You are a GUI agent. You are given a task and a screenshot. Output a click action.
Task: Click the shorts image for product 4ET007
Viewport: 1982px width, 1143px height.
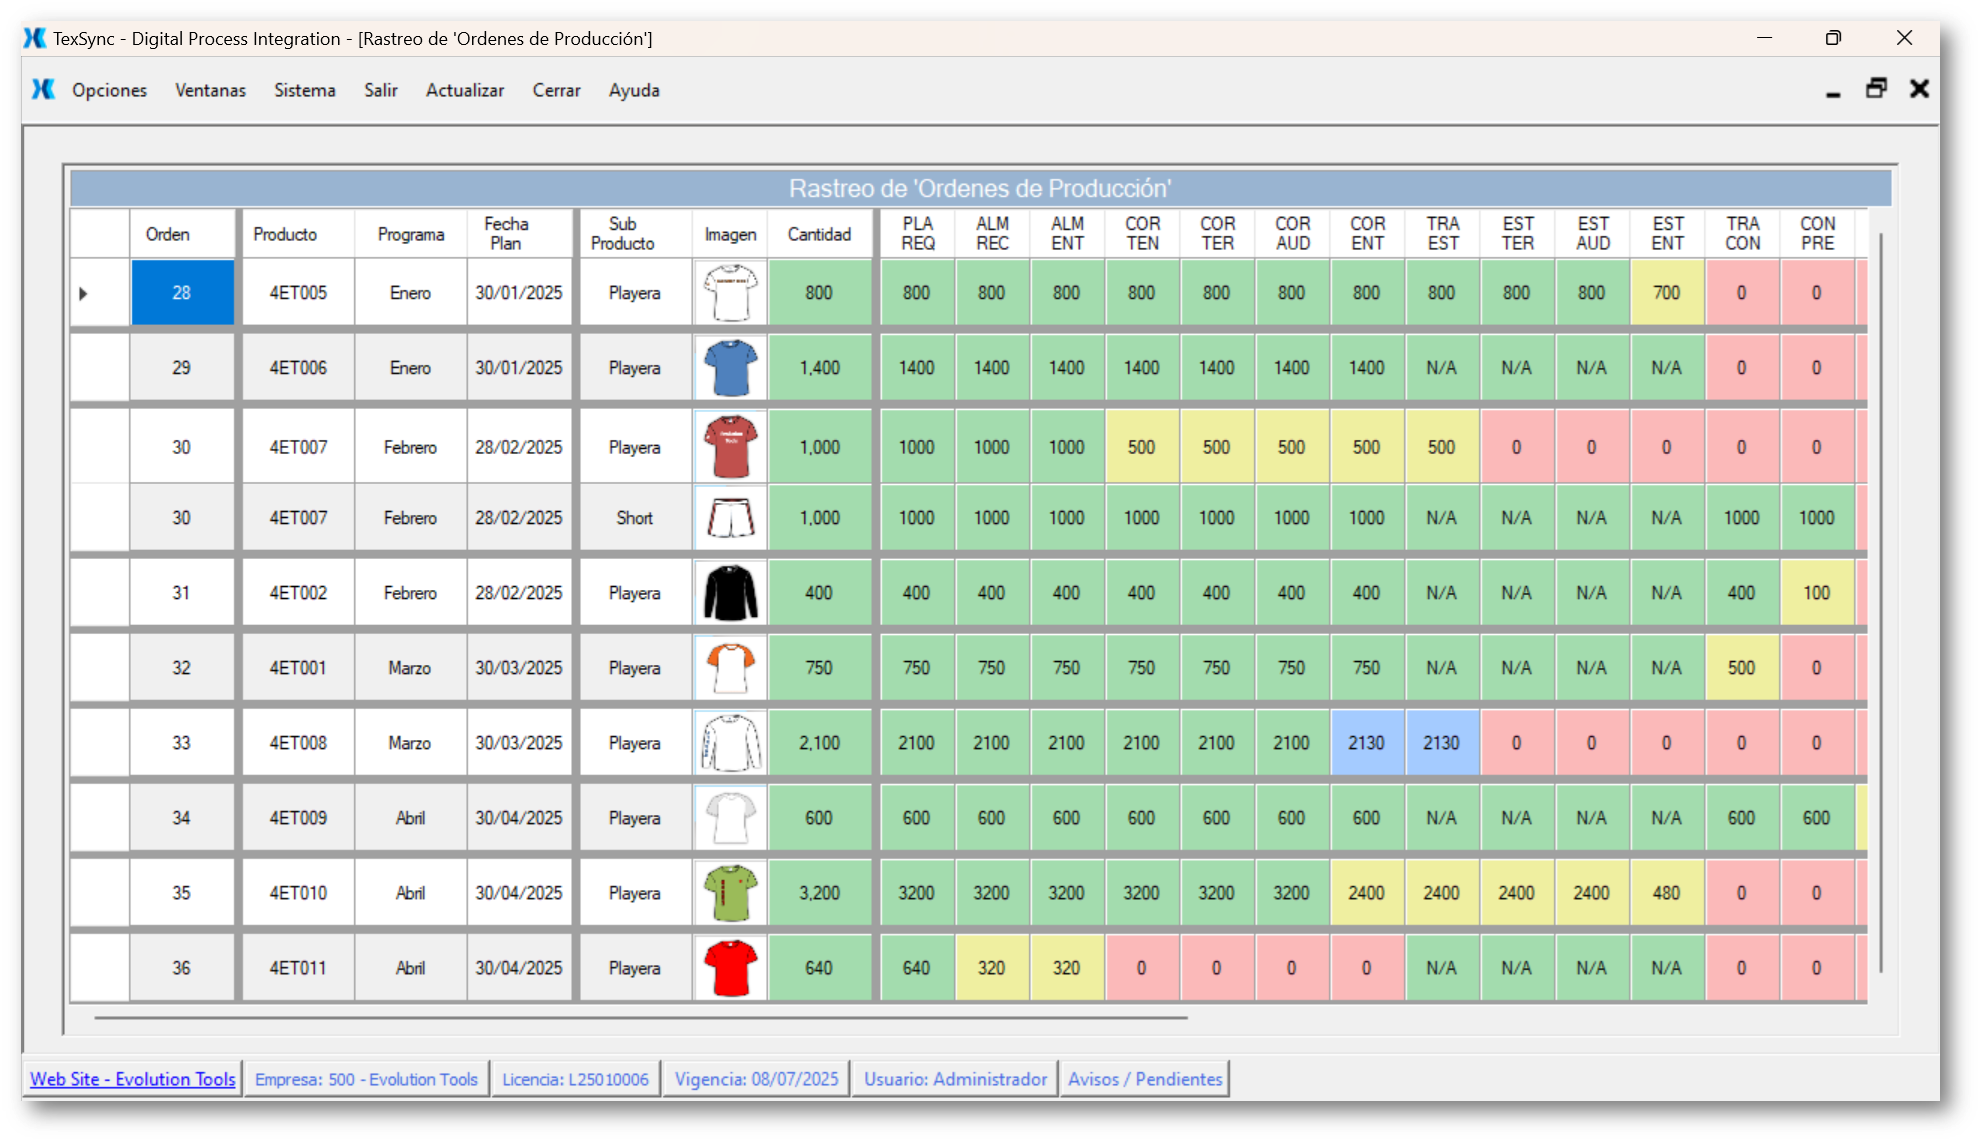731,518
